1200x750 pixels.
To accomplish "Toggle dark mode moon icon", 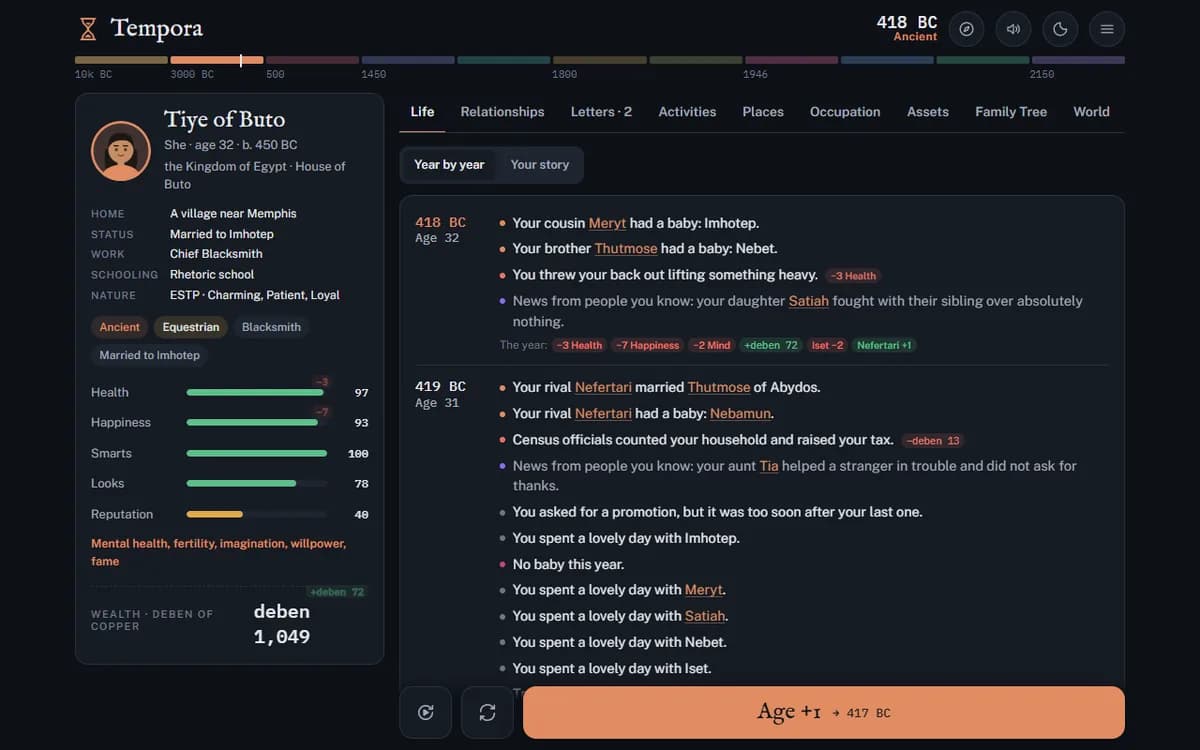I will coord(1060,29).
